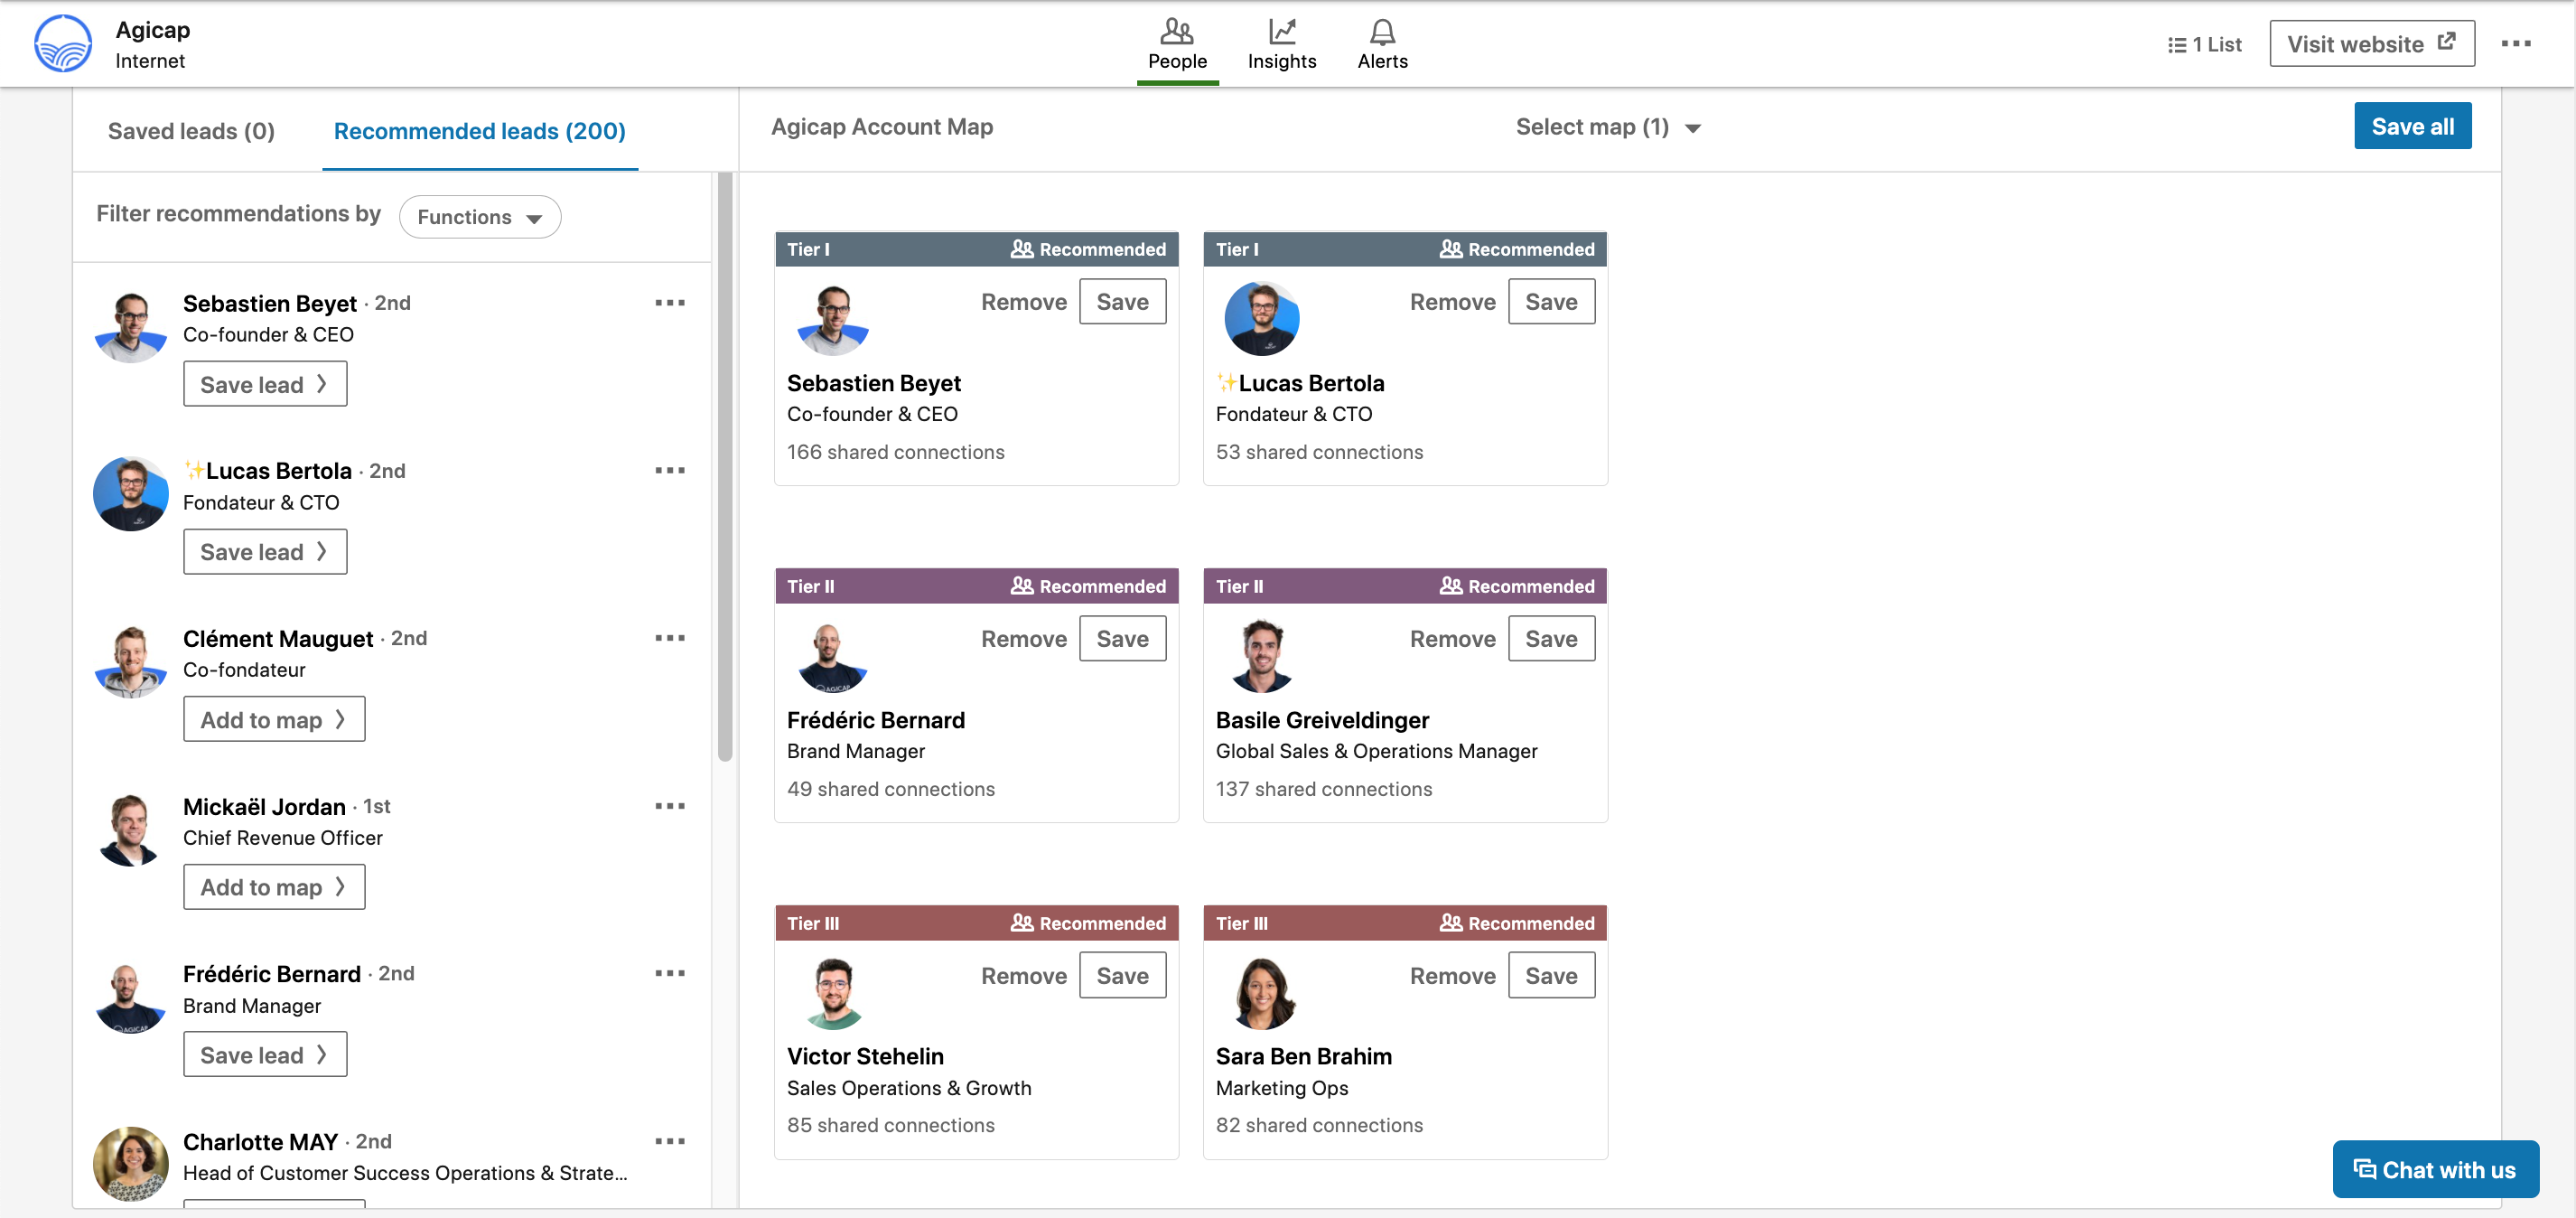Expand Save lead for Lucas Bertola

click(265, 552)
